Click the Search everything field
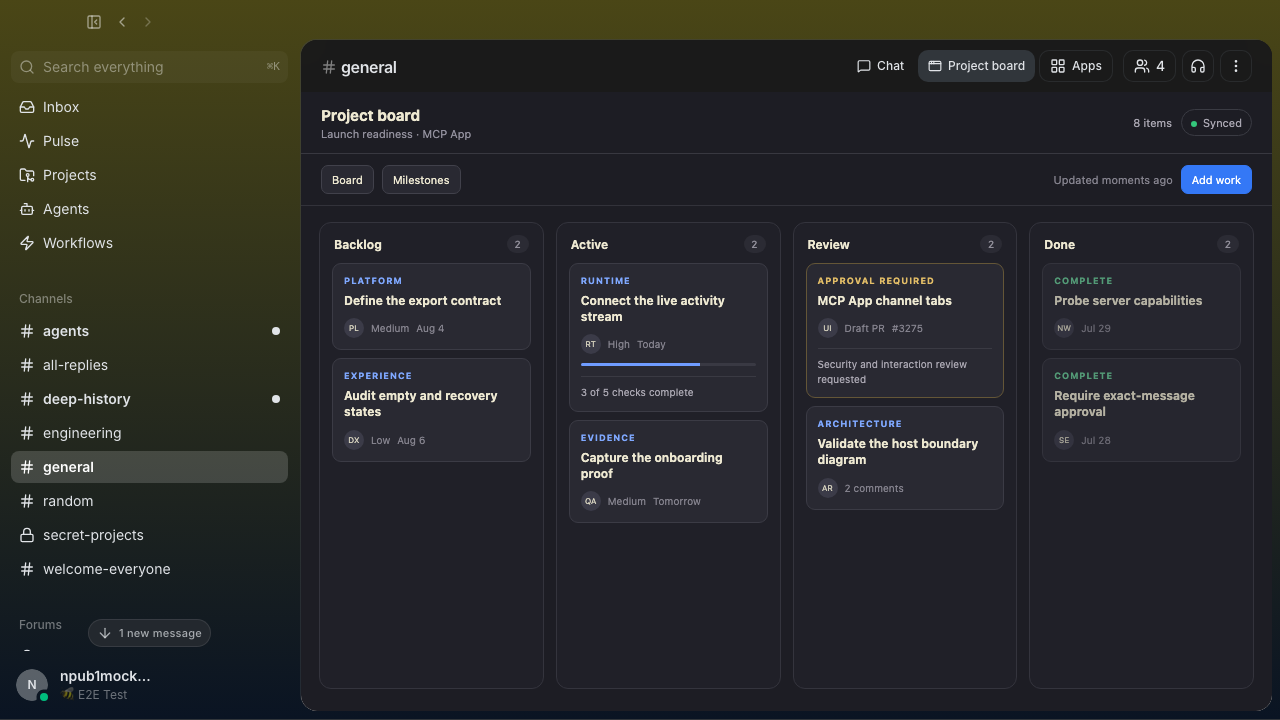 tap(149, 67)
